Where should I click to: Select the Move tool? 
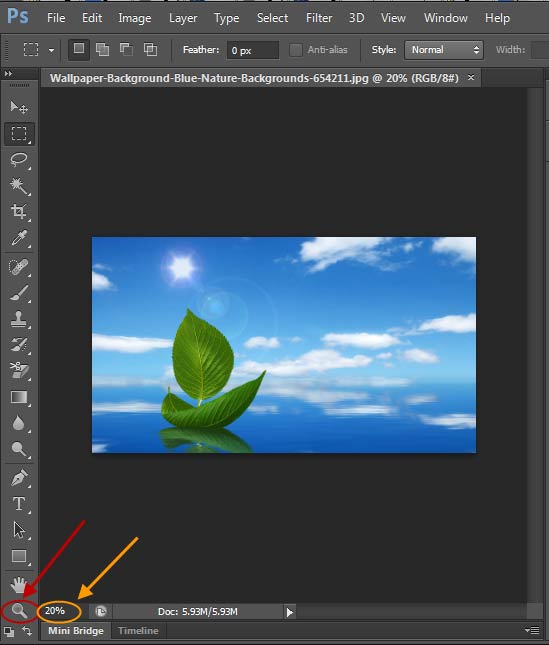(x=19, y=107)
